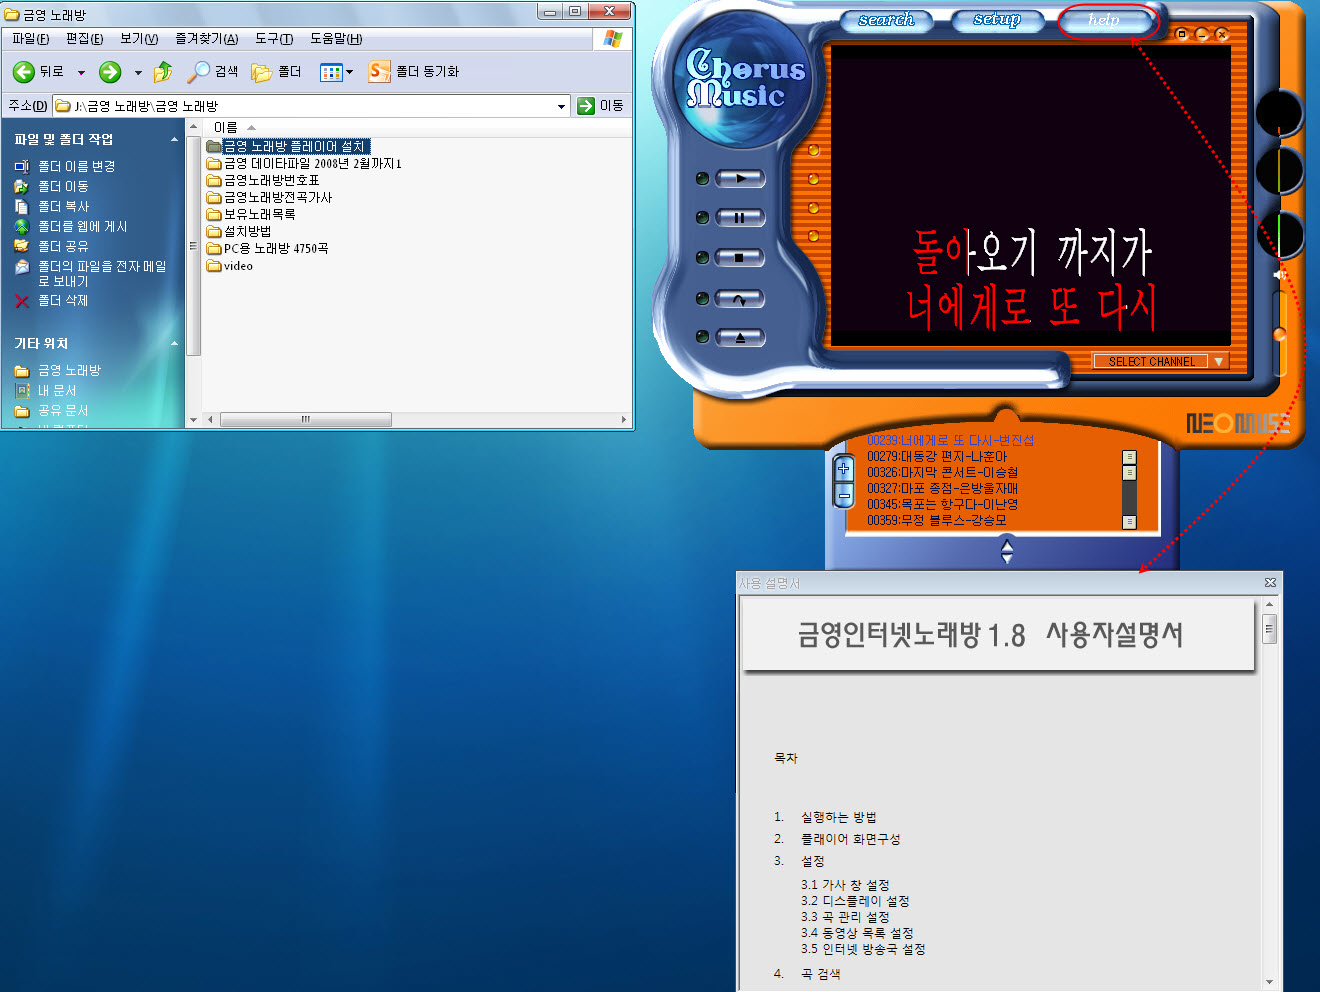The width and height of the screenshot is (1320, 992).
Task: Go back with the 뒤로 button
Action: pyautogui.click(x=38, y=71)
